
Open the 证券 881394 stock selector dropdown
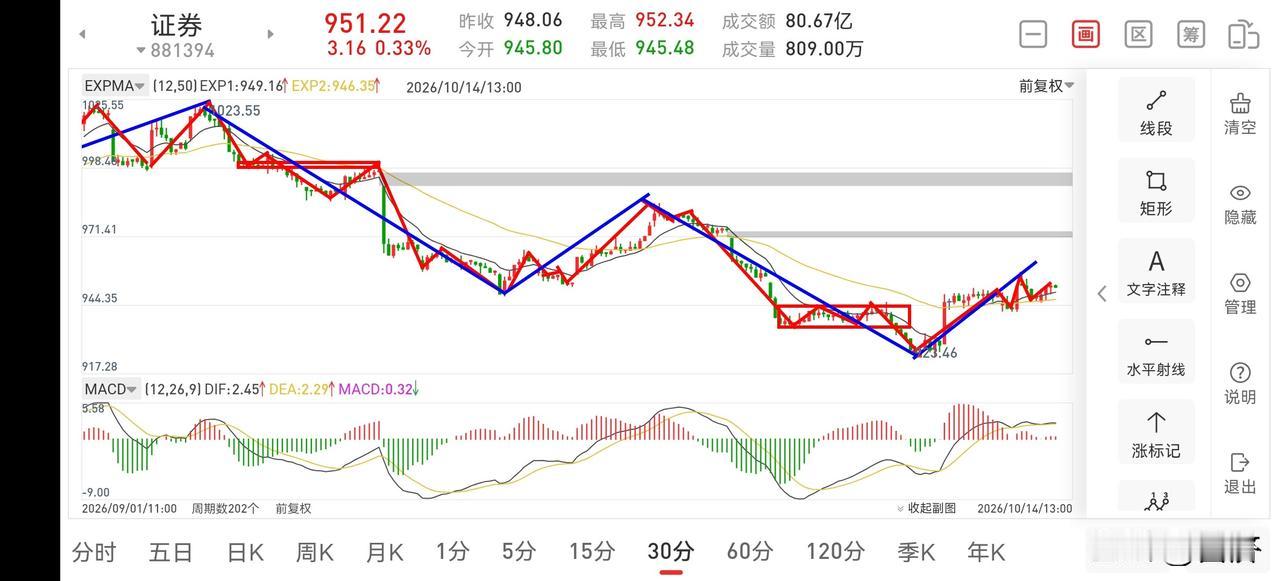[176, 36]
